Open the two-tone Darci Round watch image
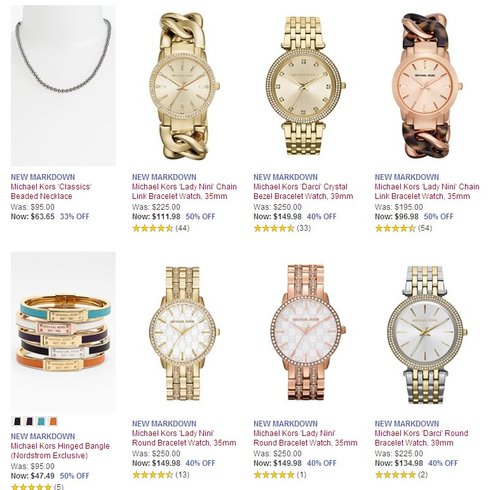The image size is (500, 490). tap(427, 334)
